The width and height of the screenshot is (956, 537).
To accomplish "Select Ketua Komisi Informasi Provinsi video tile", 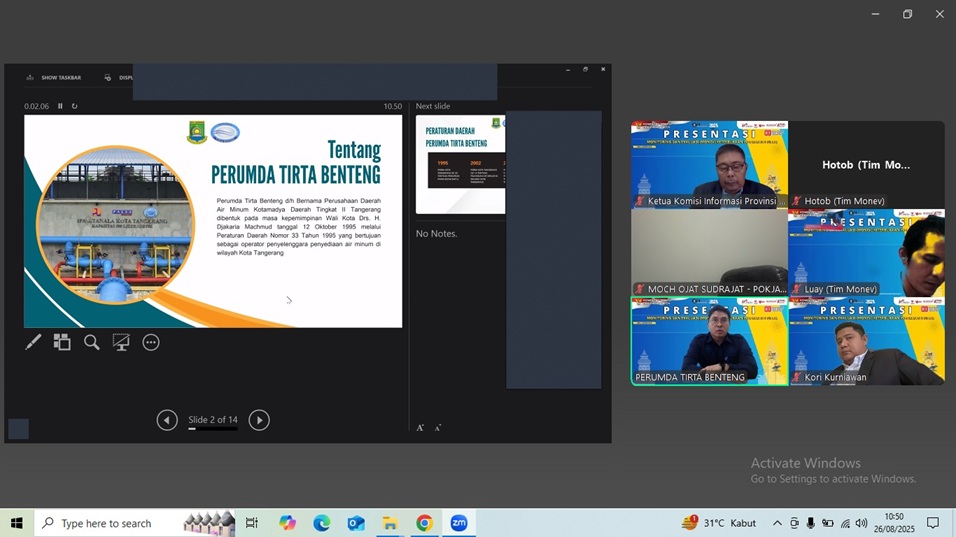I will (709, 165).
